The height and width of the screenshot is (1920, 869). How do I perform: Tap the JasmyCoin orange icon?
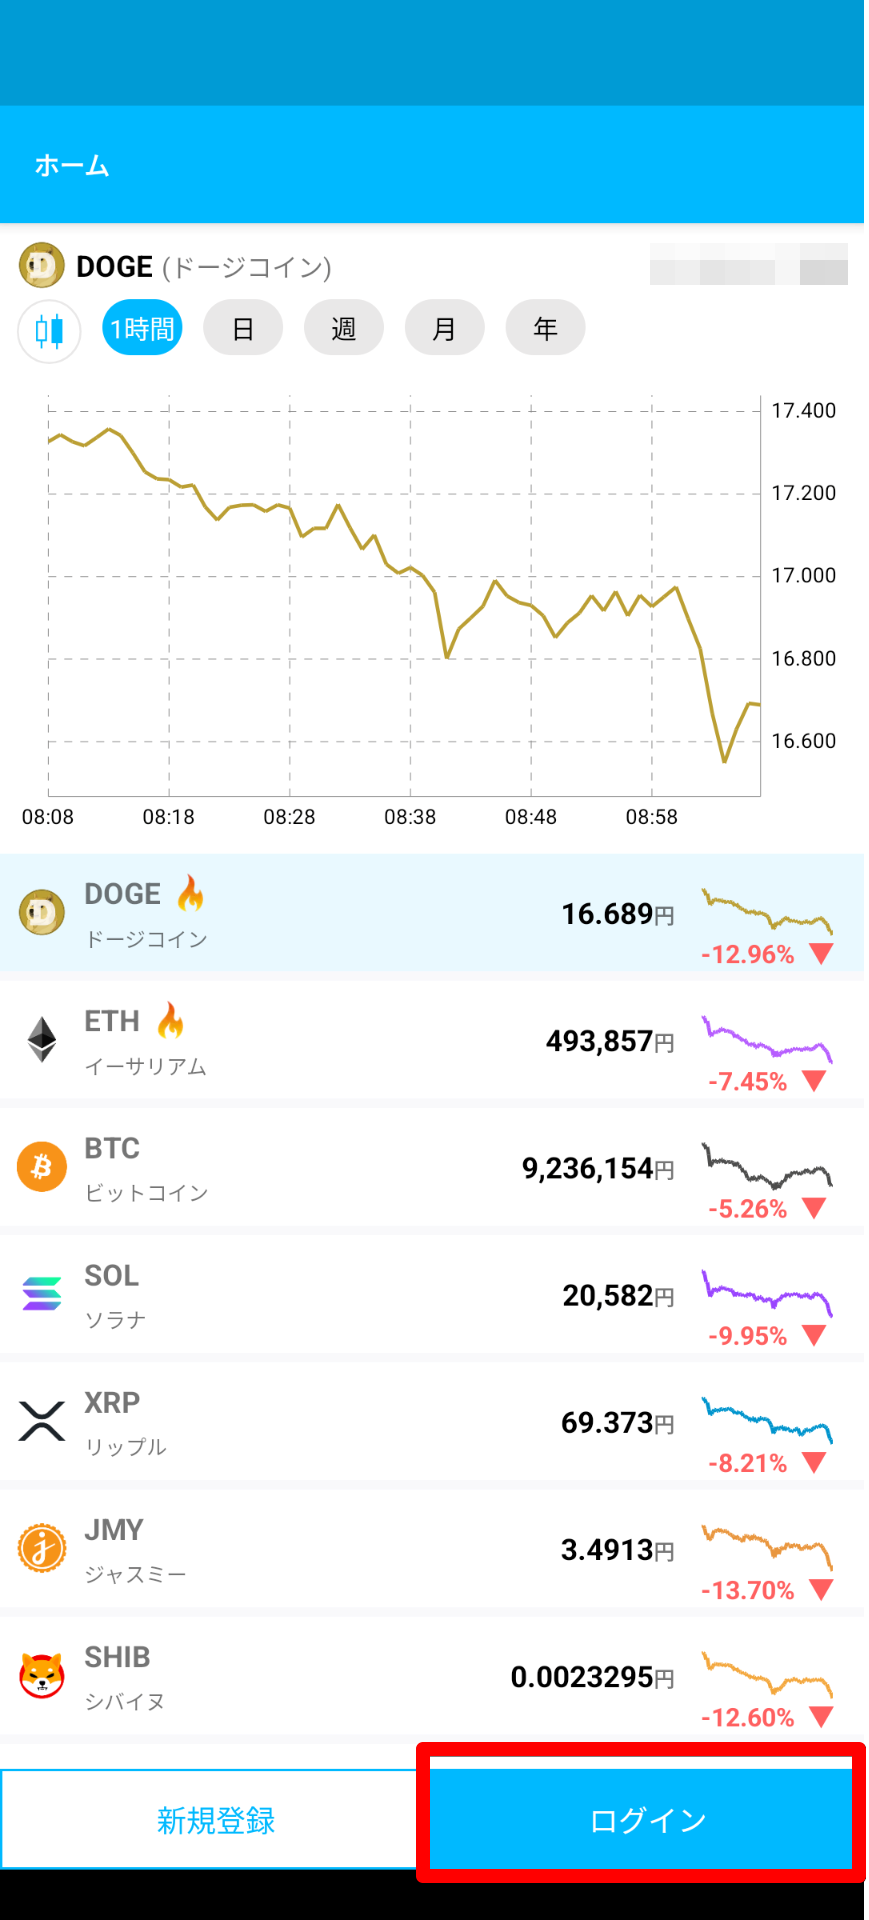[x=42, y=1548]
